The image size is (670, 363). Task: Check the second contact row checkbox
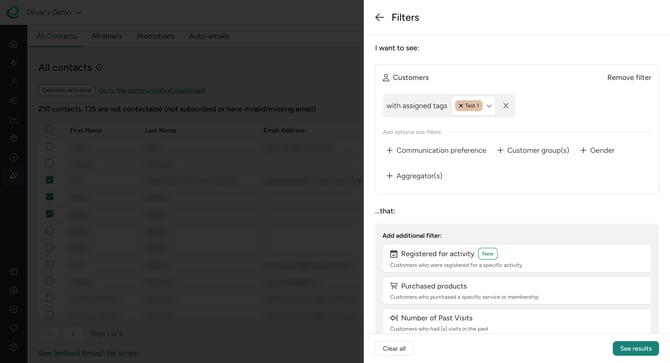point(50,163)
